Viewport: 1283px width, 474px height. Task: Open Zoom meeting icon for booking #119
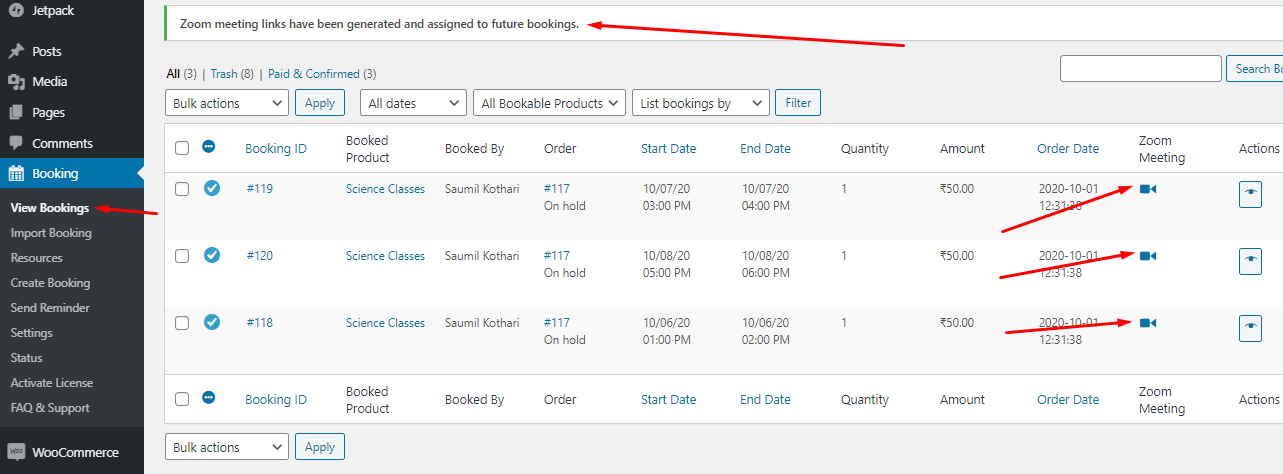pos(1147,189)
